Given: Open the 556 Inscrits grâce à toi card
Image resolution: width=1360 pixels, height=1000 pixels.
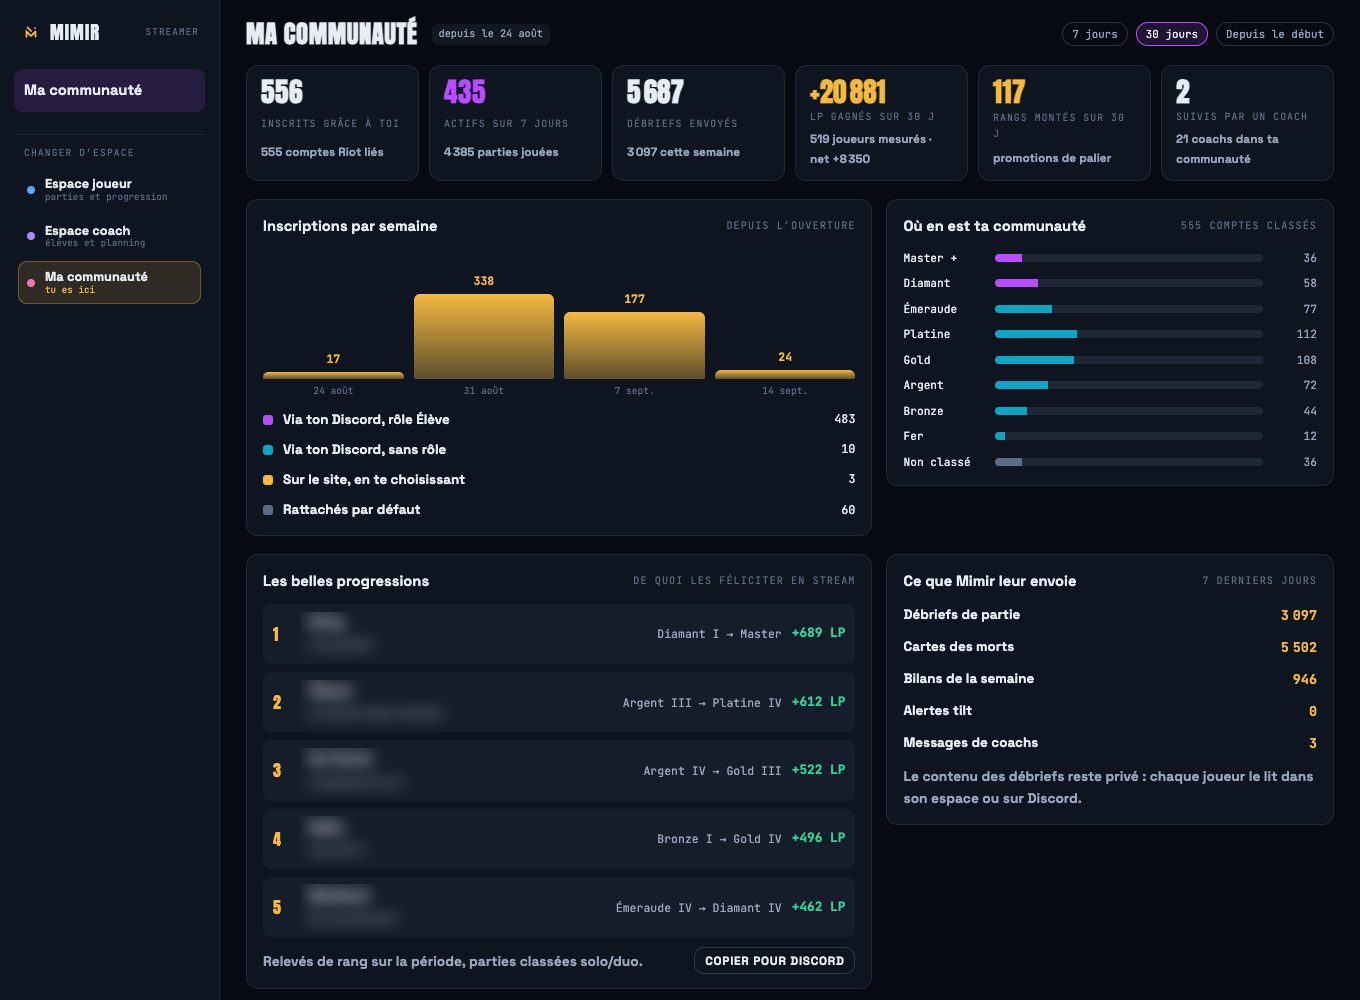Looking at the screenshot, I should point(332,123).
